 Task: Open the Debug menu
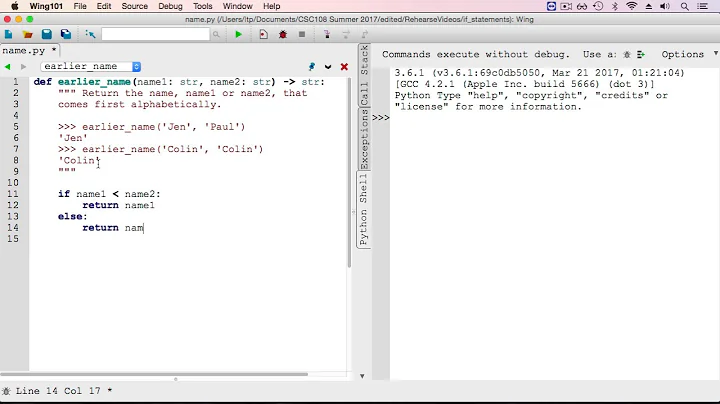tap(170, 6)
